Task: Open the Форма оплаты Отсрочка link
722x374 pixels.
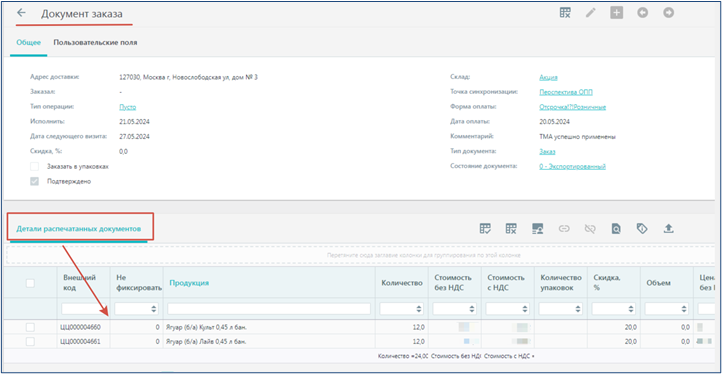Action: point(572,107)
